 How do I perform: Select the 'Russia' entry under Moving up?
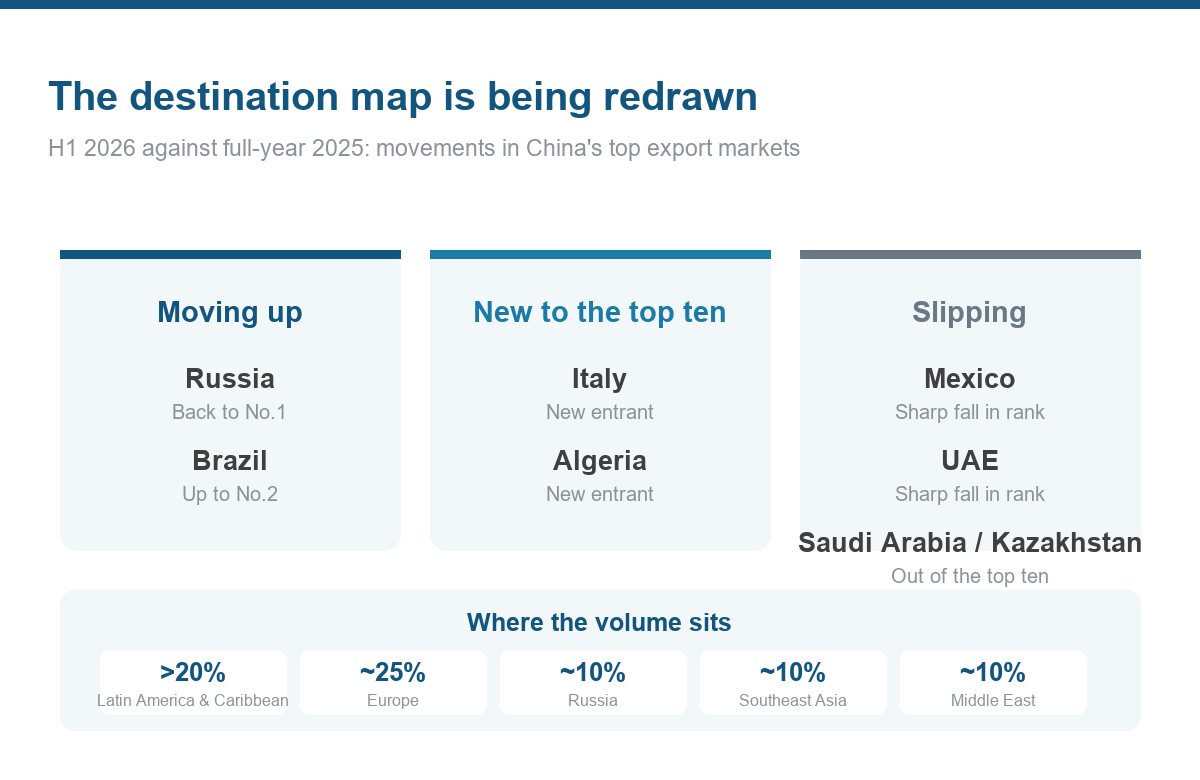[230, 379]
